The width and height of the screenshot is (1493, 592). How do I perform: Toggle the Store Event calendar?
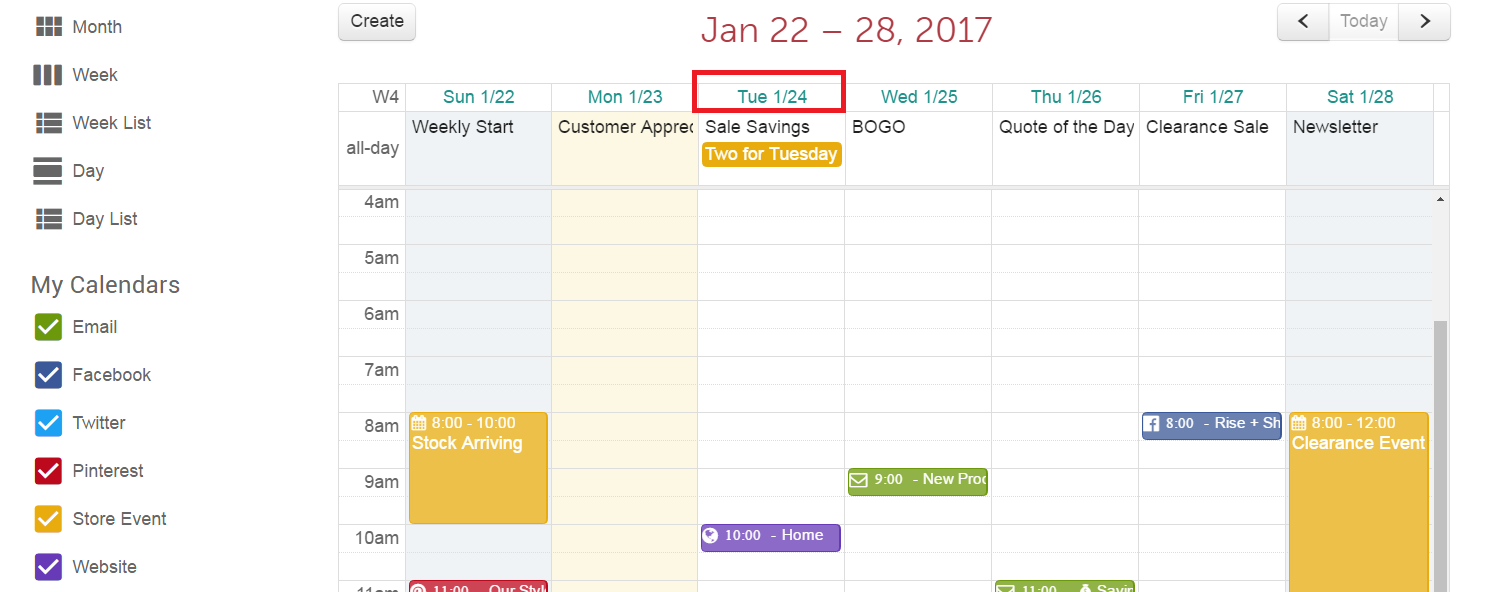point(48,519)
